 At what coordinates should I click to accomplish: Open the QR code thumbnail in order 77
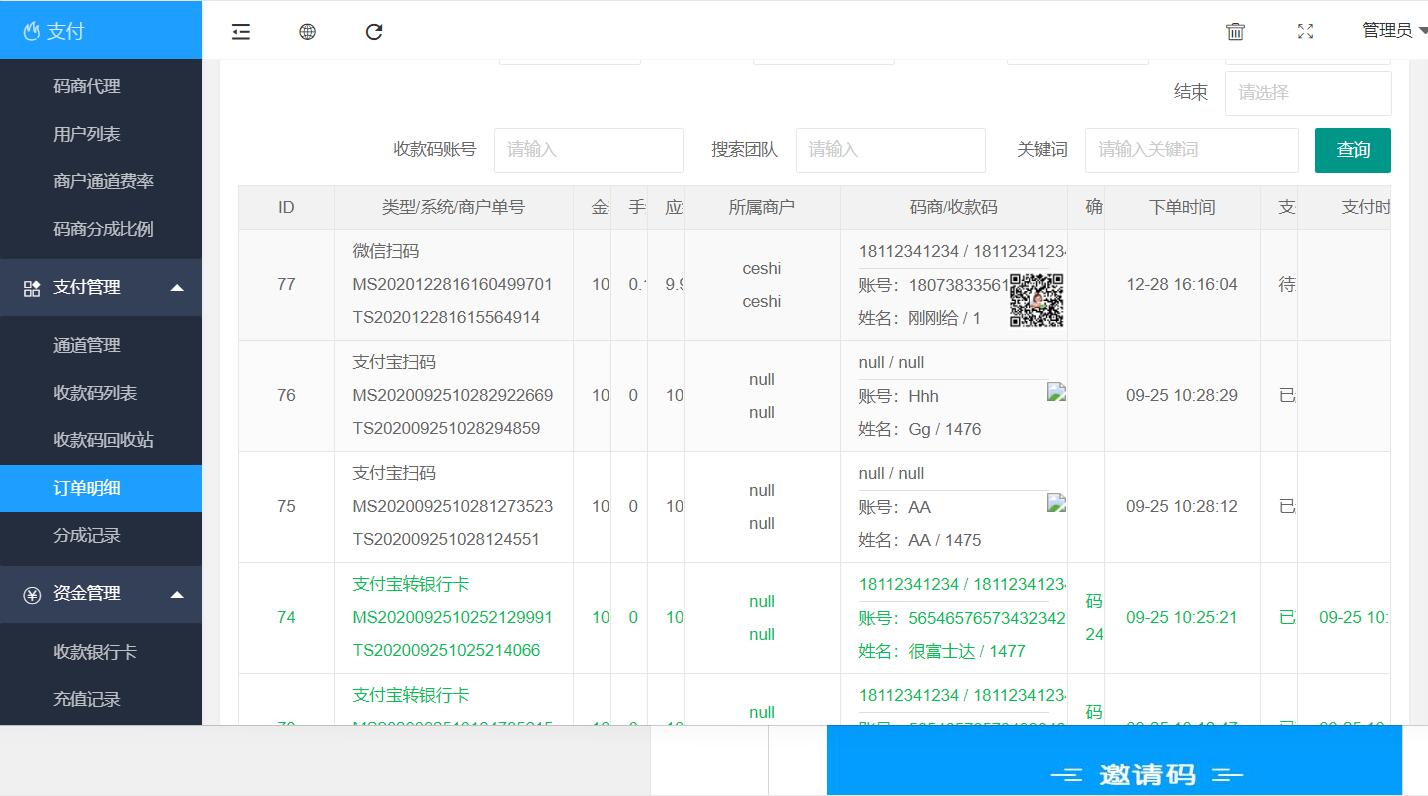[x=1036, y=300]
